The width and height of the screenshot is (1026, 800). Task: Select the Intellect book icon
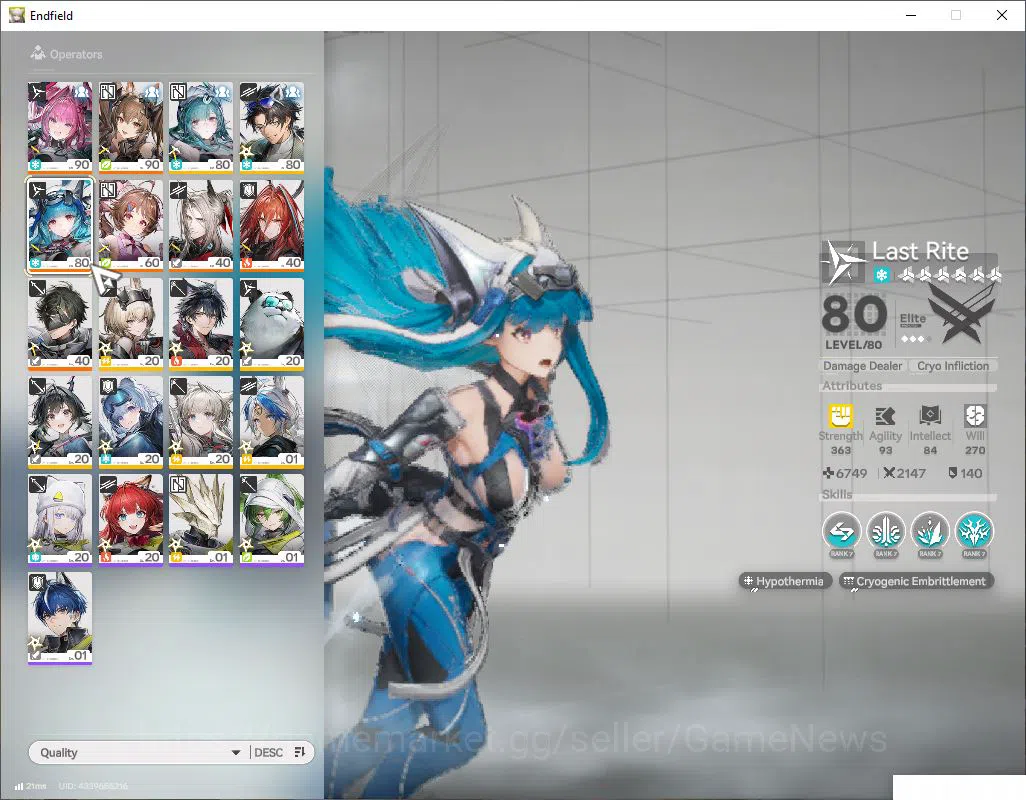[x=930, y=416]
